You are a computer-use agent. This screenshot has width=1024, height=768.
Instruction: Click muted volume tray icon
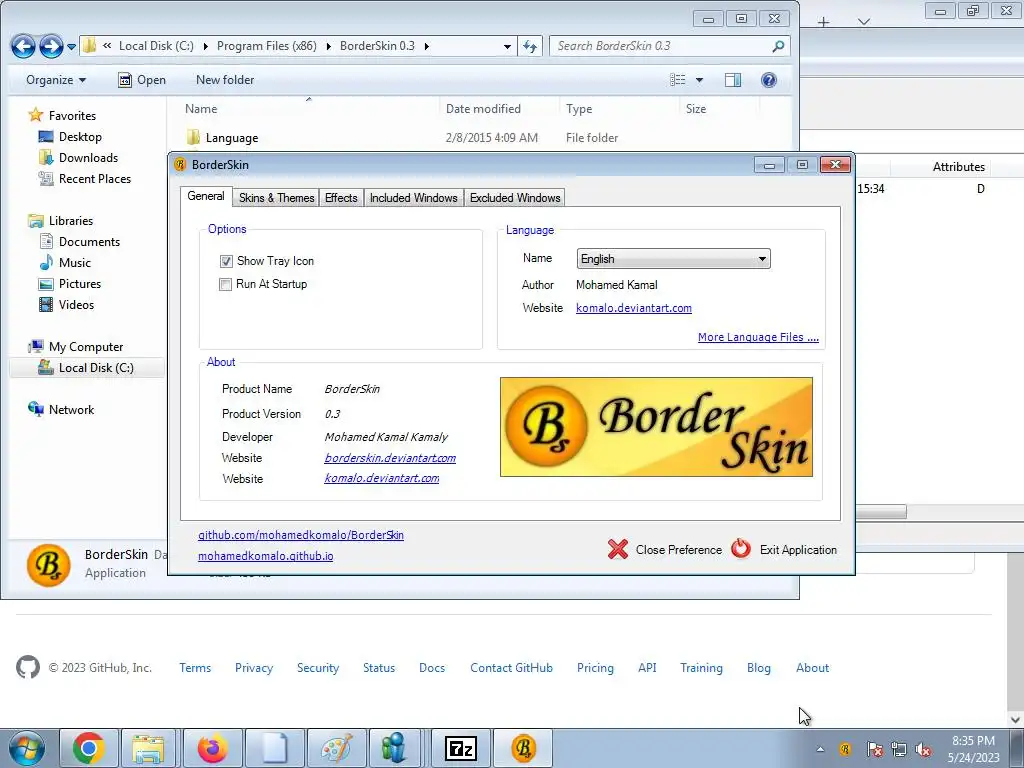[x=923, y=749]
